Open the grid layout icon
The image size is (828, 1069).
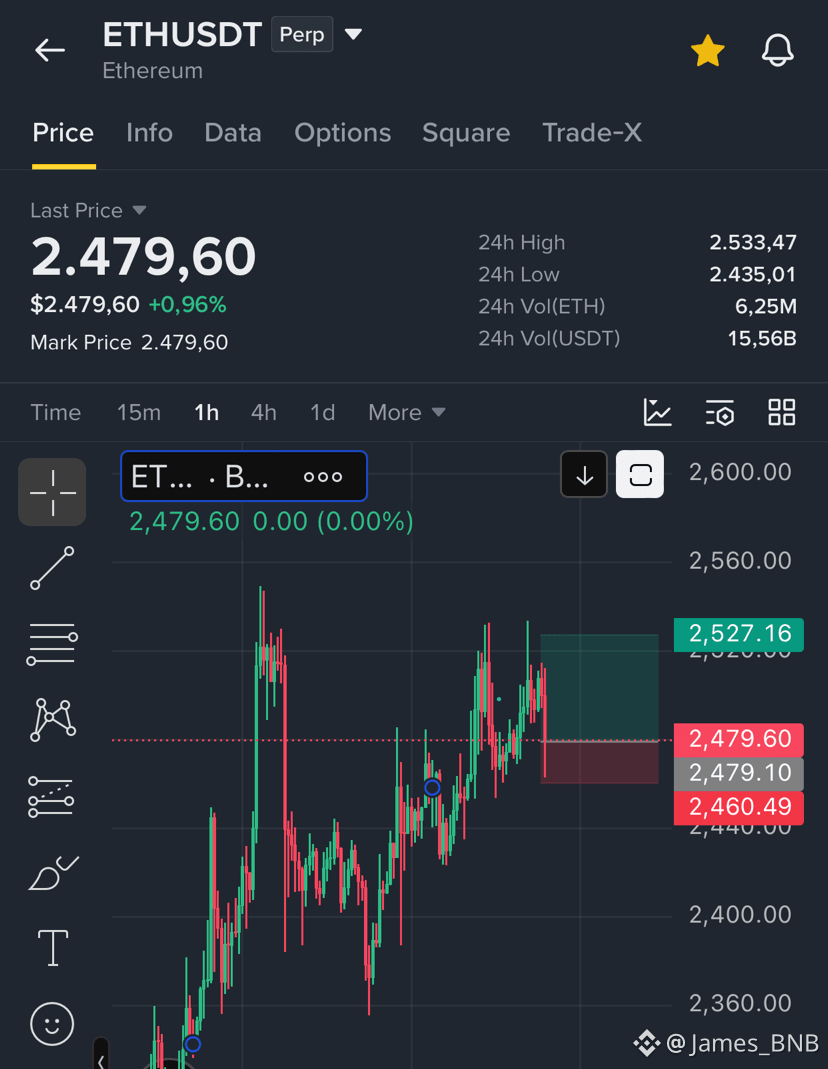point(782,412)
